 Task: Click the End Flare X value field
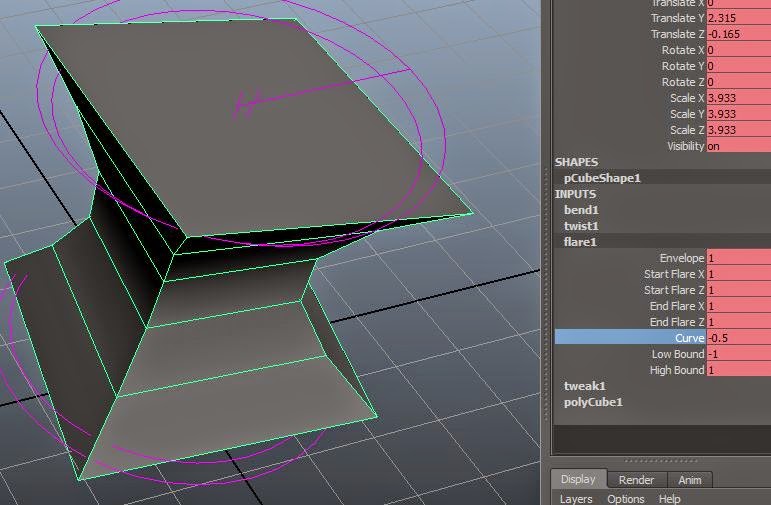pyautogui.click(x=739, y=306)
